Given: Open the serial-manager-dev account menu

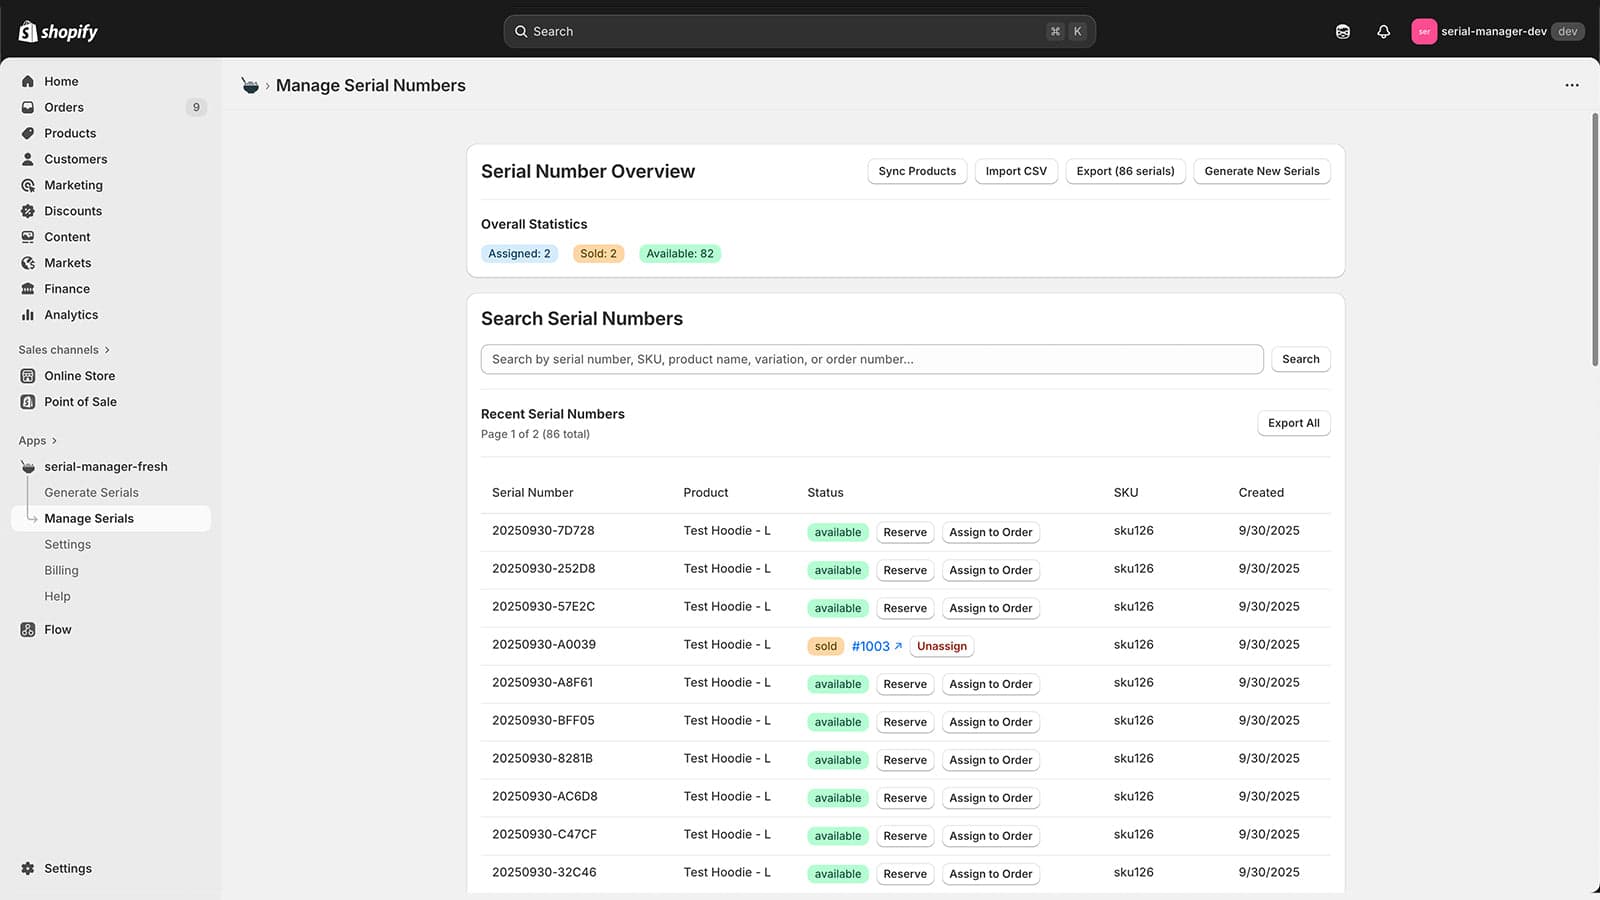Looking at the screenshot, I should pos(1498,31).
